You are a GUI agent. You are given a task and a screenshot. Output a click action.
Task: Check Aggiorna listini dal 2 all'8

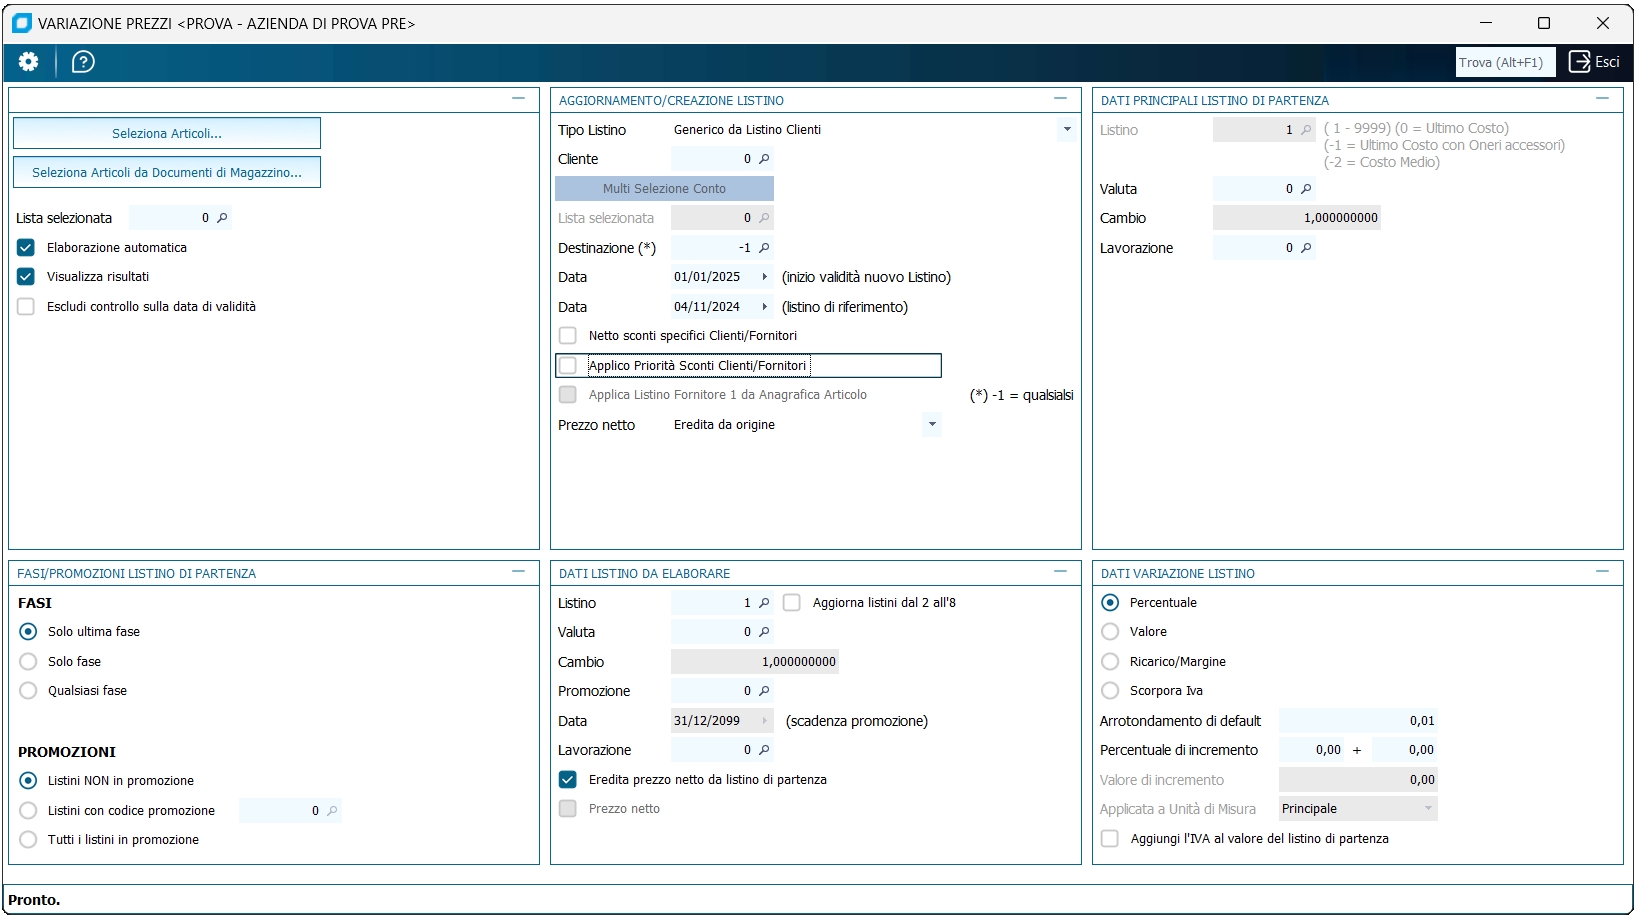[792, 603]
